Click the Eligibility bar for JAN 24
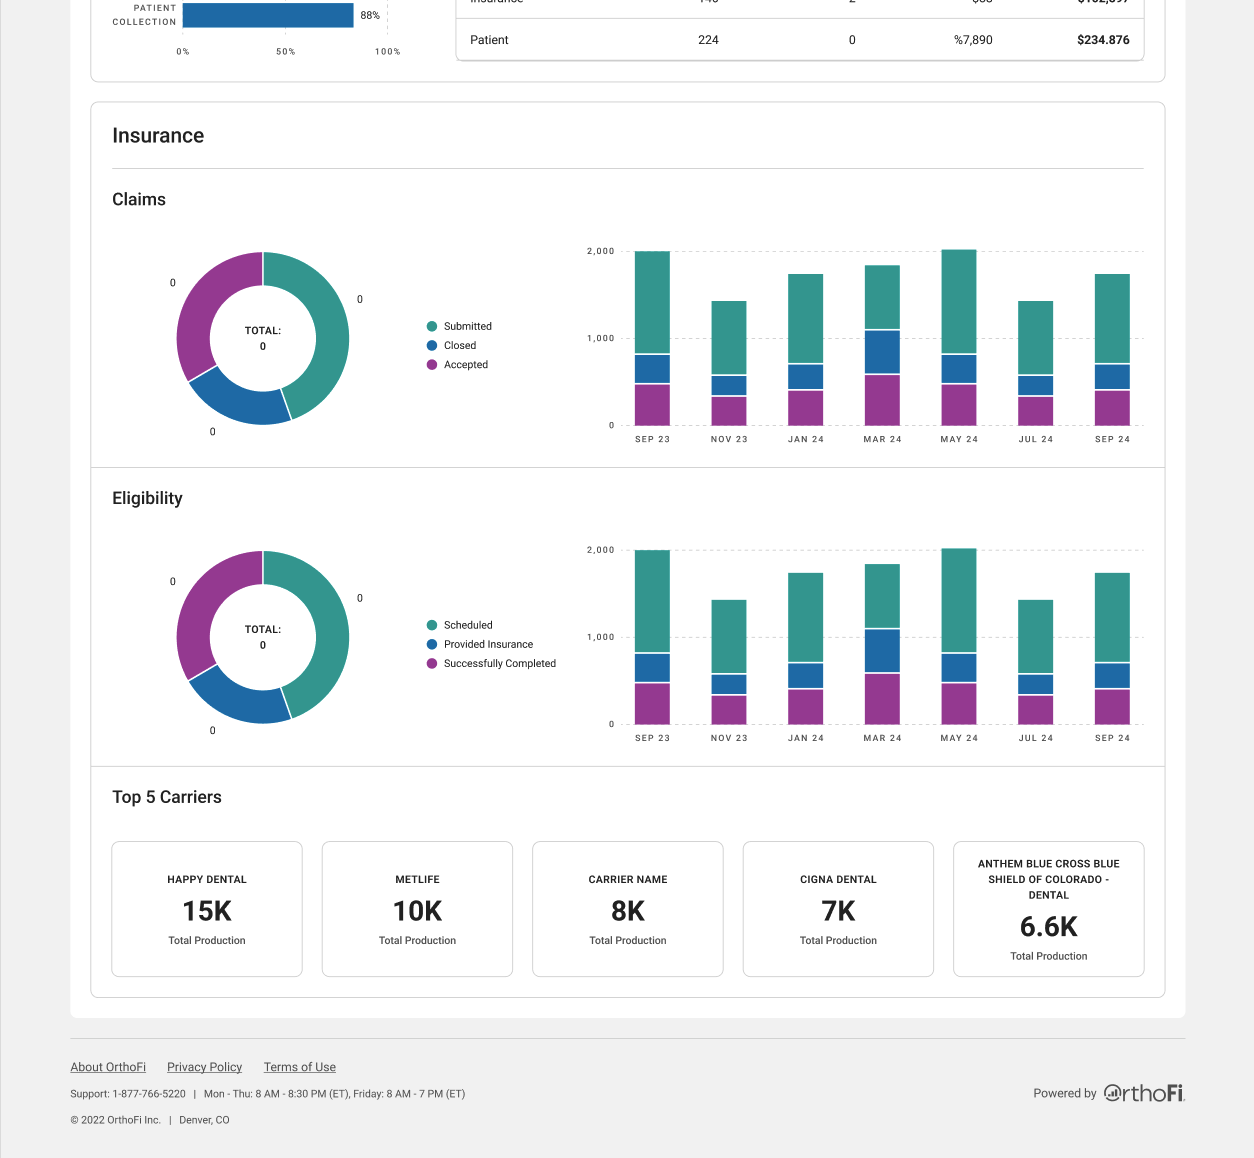Image resolution: width=1254 pixels, height=1158 pixels. coord(805,648)
